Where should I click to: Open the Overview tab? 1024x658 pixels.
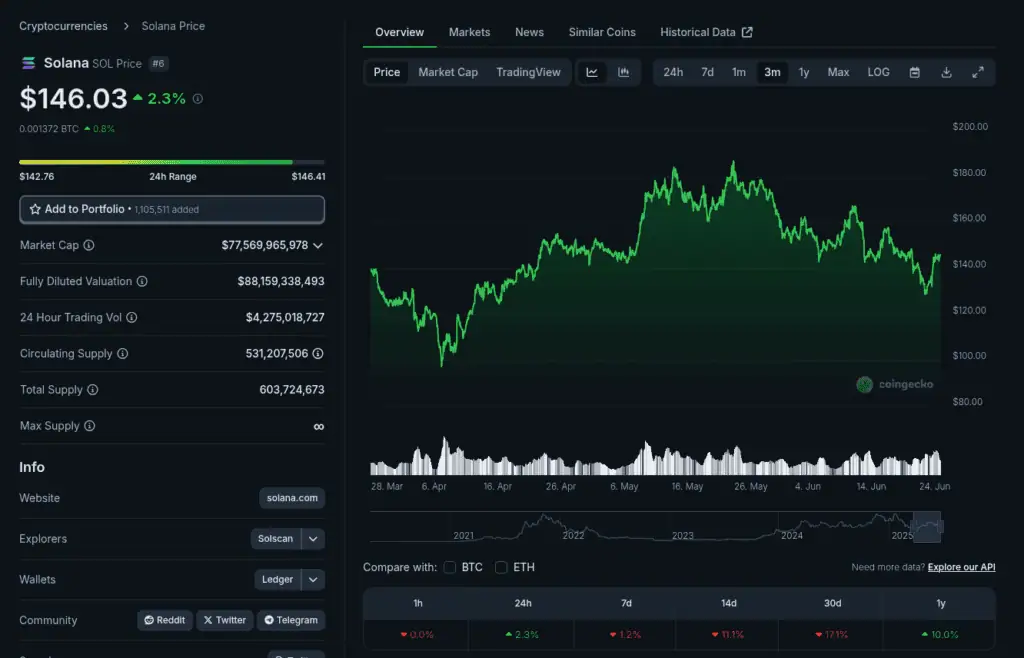click(400, 32)
